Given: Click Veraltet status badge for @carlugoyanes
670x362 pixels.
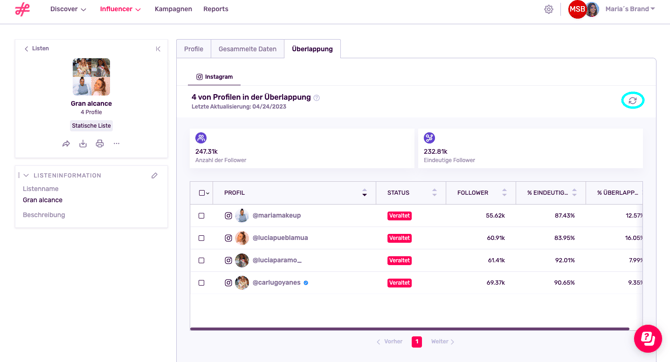Looking at the screenshot, I should (x=399, y=283).
